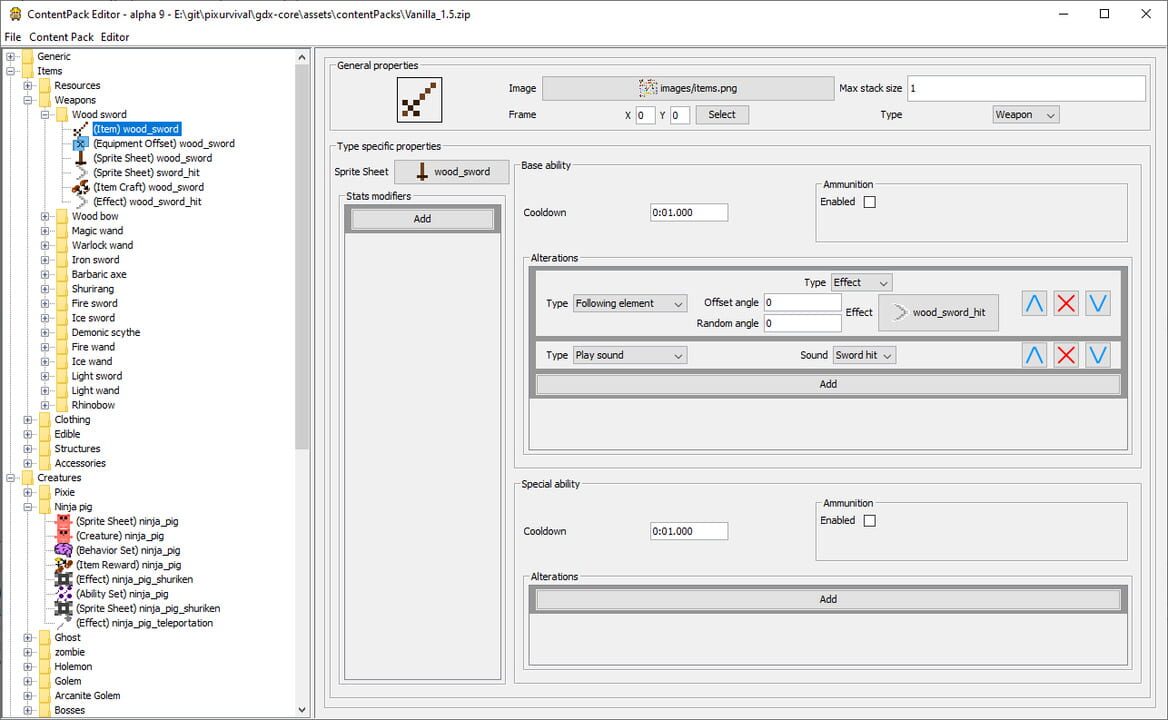This screenshot has width=1168, height=720.
Task: Open the File menu
Action: coord(13,37)
